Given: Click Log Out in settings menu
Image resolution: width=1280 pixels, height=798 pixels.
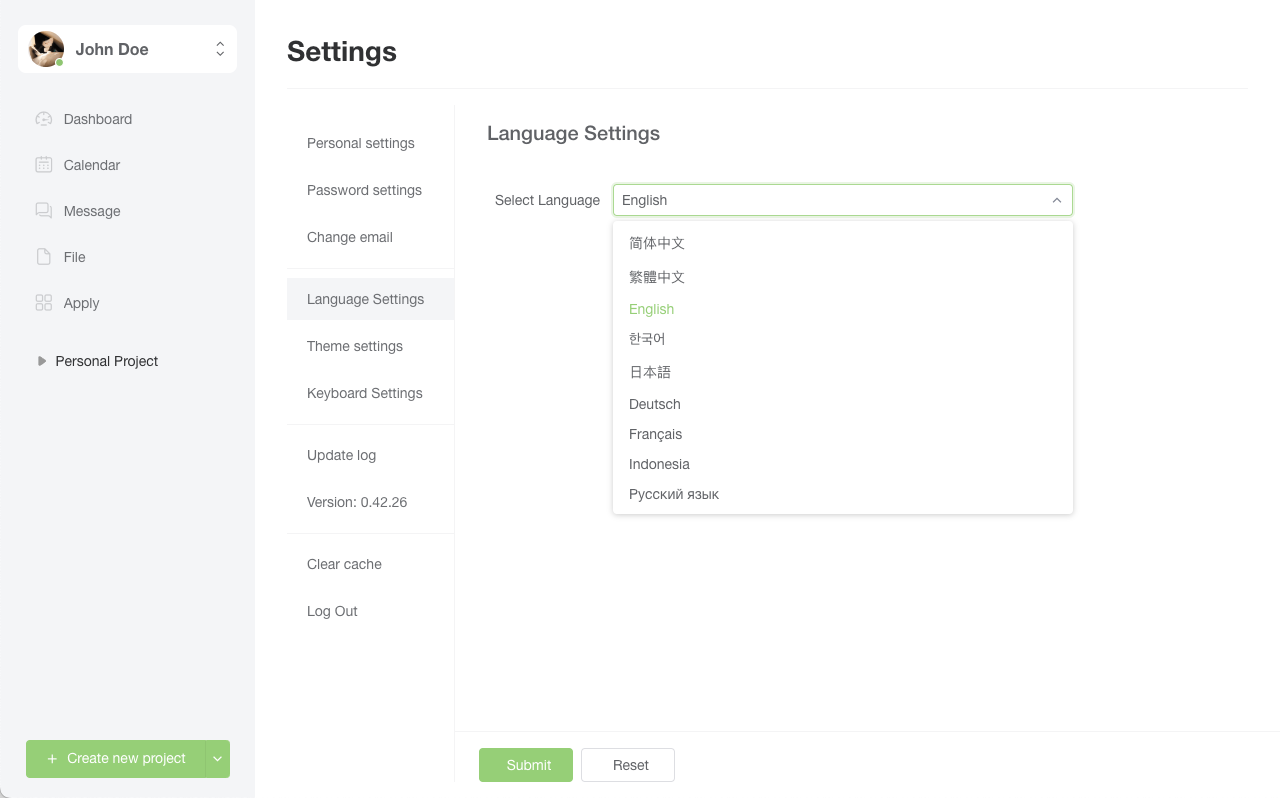Looking at the screenshot, I should [370, 611].
